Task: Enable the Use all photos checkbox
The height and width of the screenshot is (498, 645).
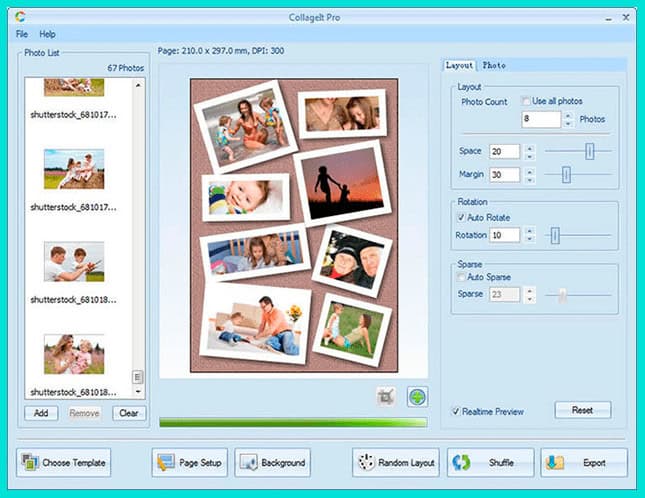Action: pos(526,102)
